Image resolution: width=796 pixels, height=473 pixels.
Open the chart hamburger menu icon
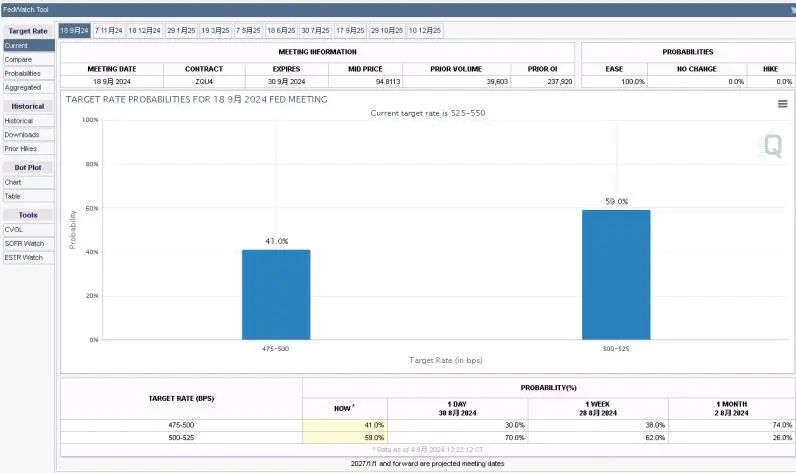(782, 103)
